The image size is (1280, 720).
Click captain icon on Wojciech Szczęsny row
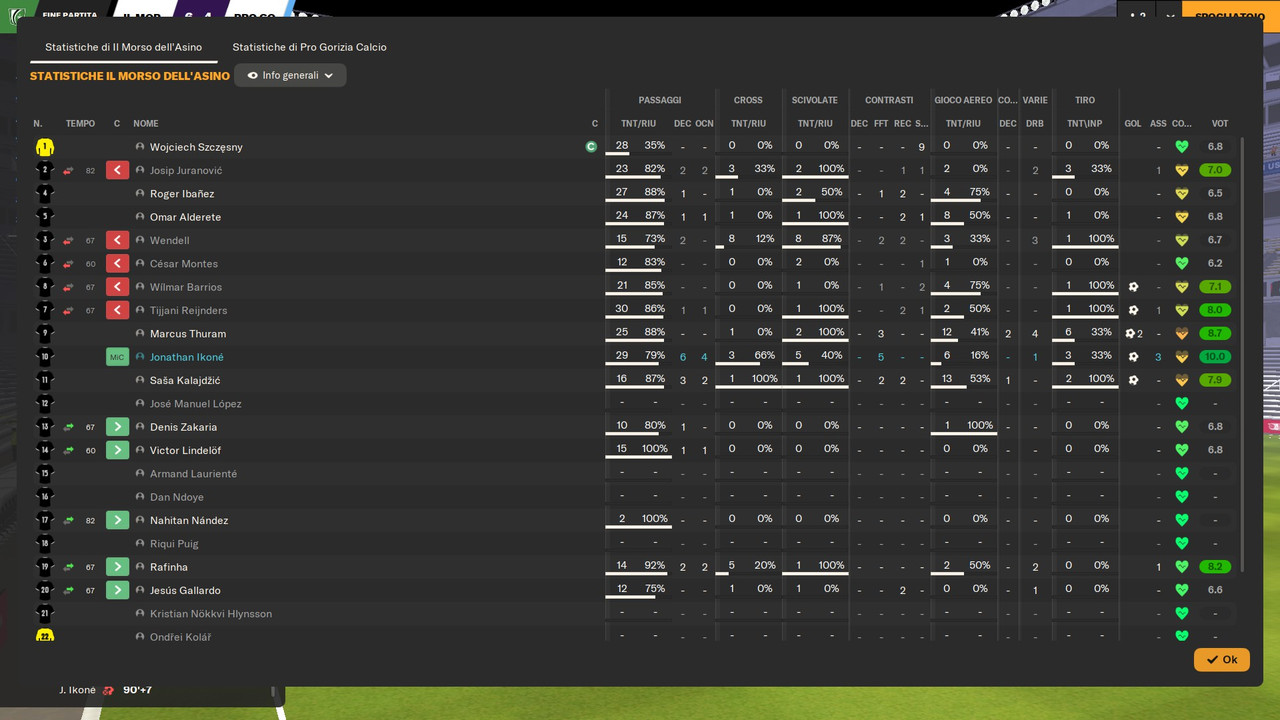point(591,147)
